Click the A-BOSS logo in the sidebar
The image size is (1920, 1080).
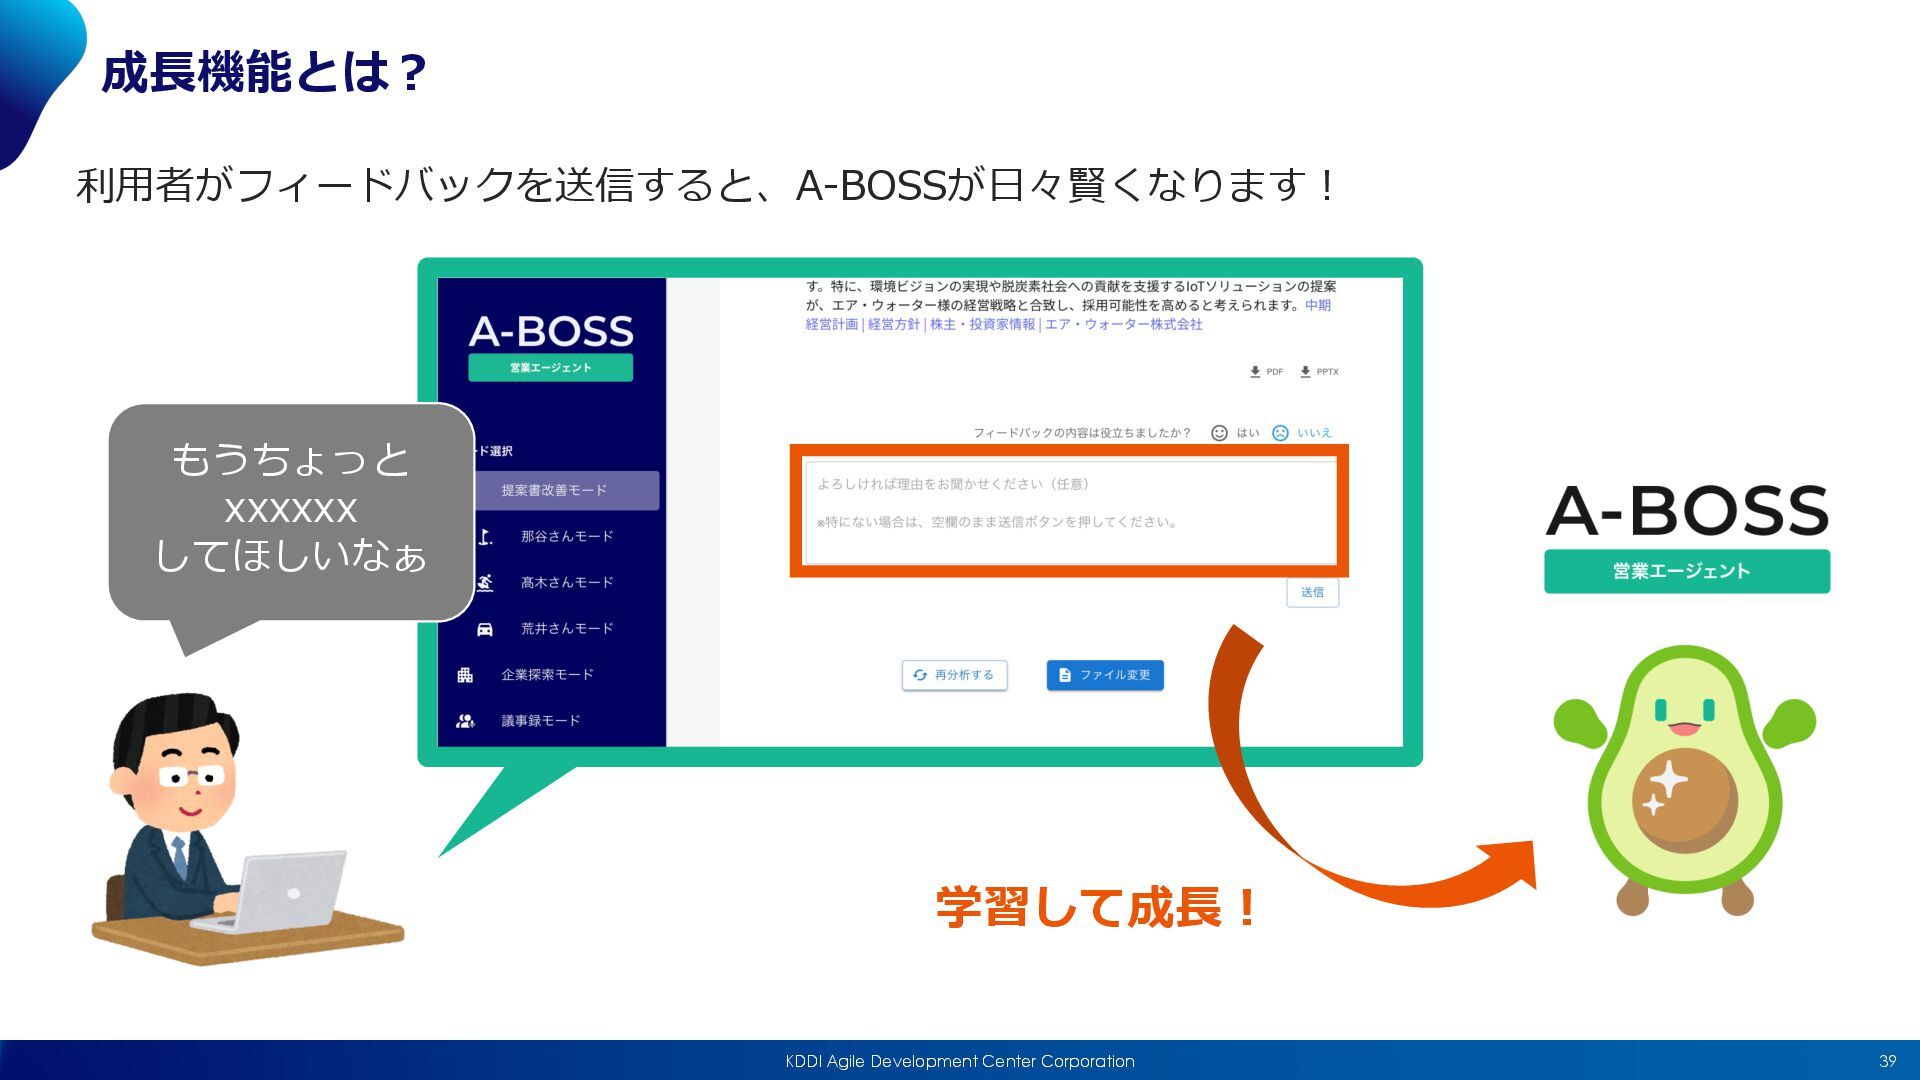[551, 332]
